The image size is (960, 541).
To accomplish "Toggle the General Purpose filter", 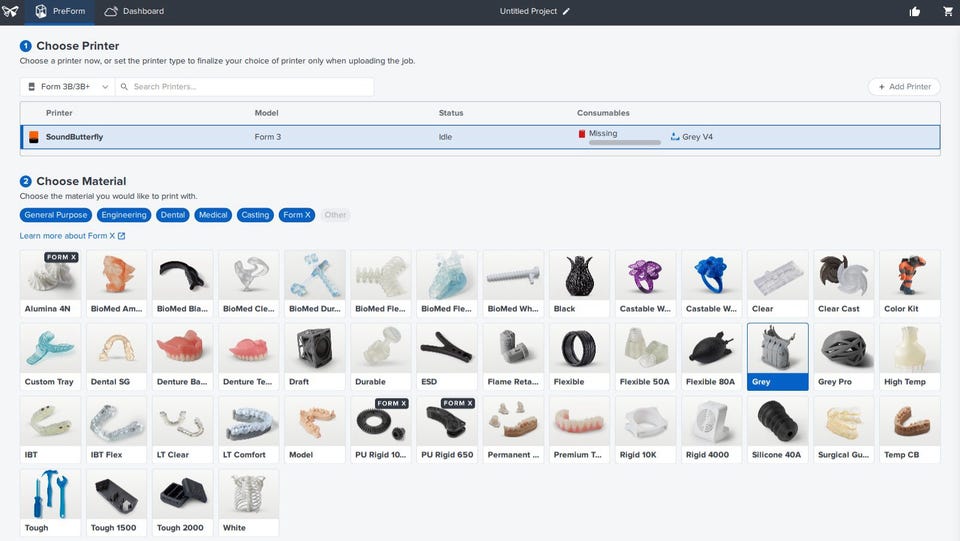I will [x=56, y=215].
